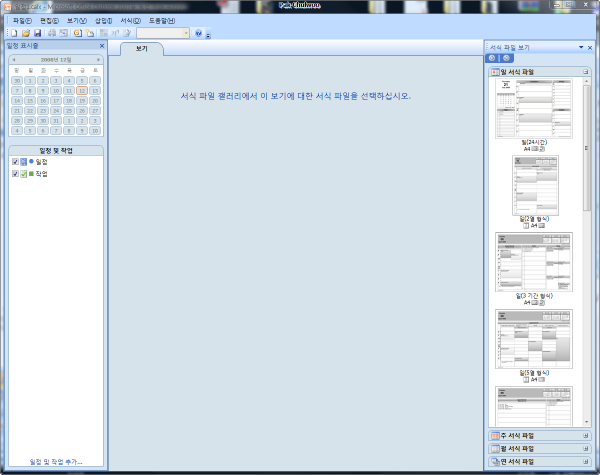Viewport: 600px width, 475px height.
Task: Open Help with the blue question icon
Action: (x=198, y=33)
